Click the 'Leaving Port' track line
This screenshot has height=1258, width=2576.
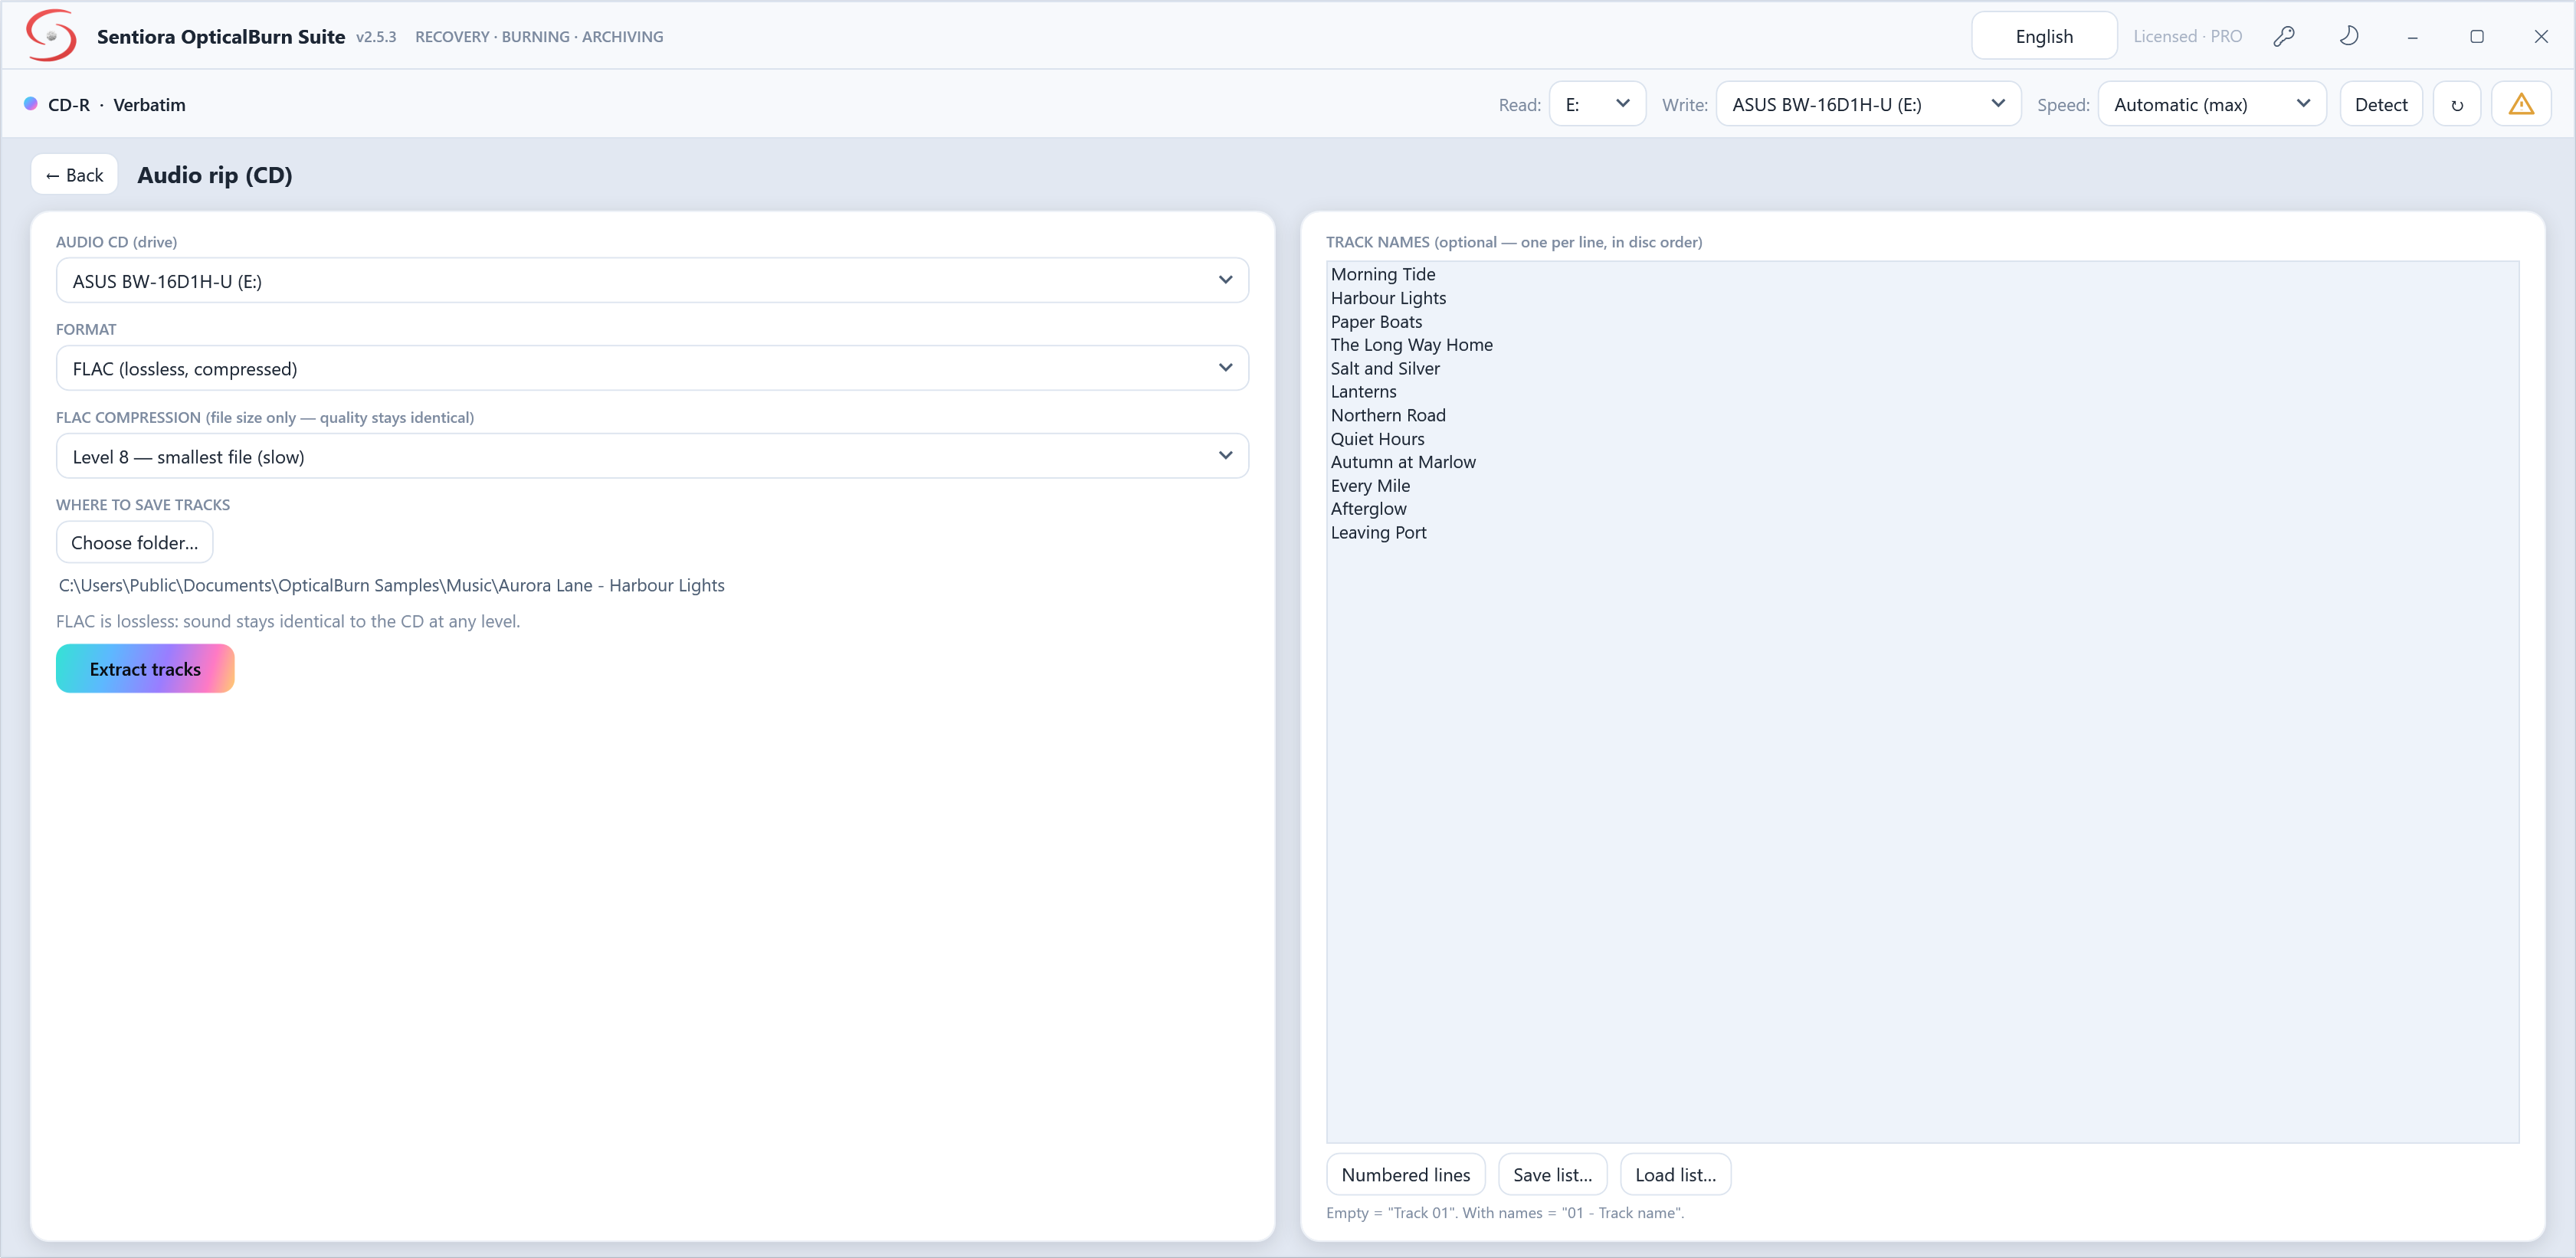pyautogui.click(x=1378, y=533)
